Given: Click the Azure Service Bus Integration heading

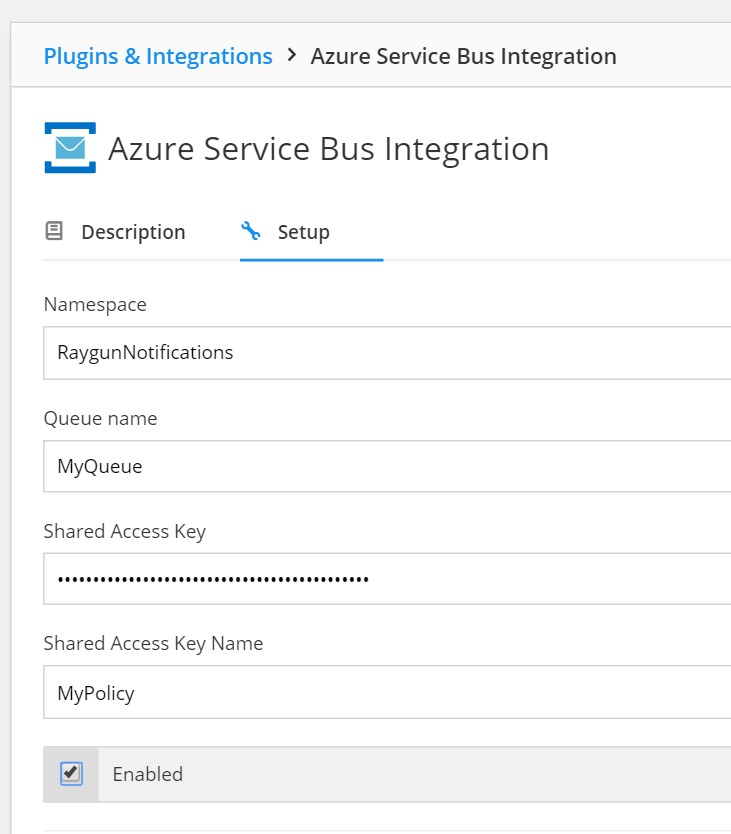Looking at the screenshot, I should point(328,148).
